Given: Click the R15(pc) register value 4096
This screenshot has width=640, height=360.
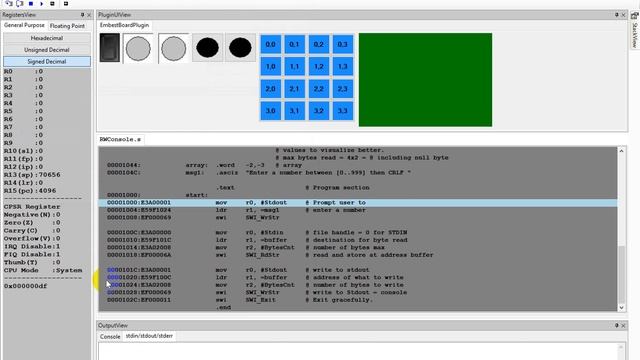Looking at the screenshot, I should [x=47, y=191].
